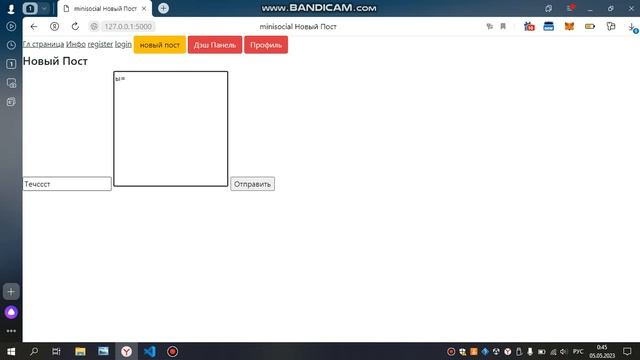This screenshot has height=360, width=640.
Task: Open History clock icon in sidebar
Action: click(11, 45)
